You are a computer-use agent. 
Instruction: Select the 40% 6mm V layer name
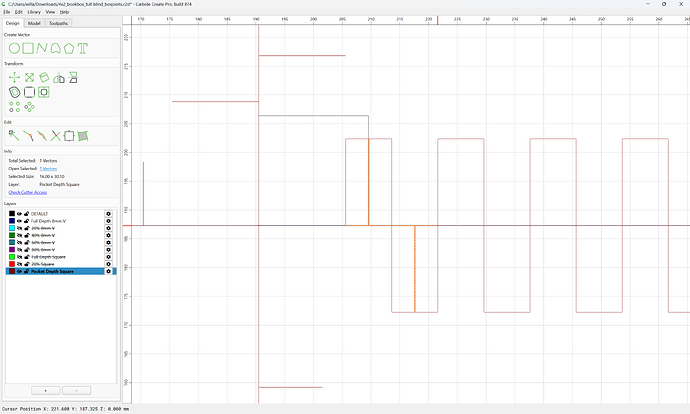click(x=43, y=235)
